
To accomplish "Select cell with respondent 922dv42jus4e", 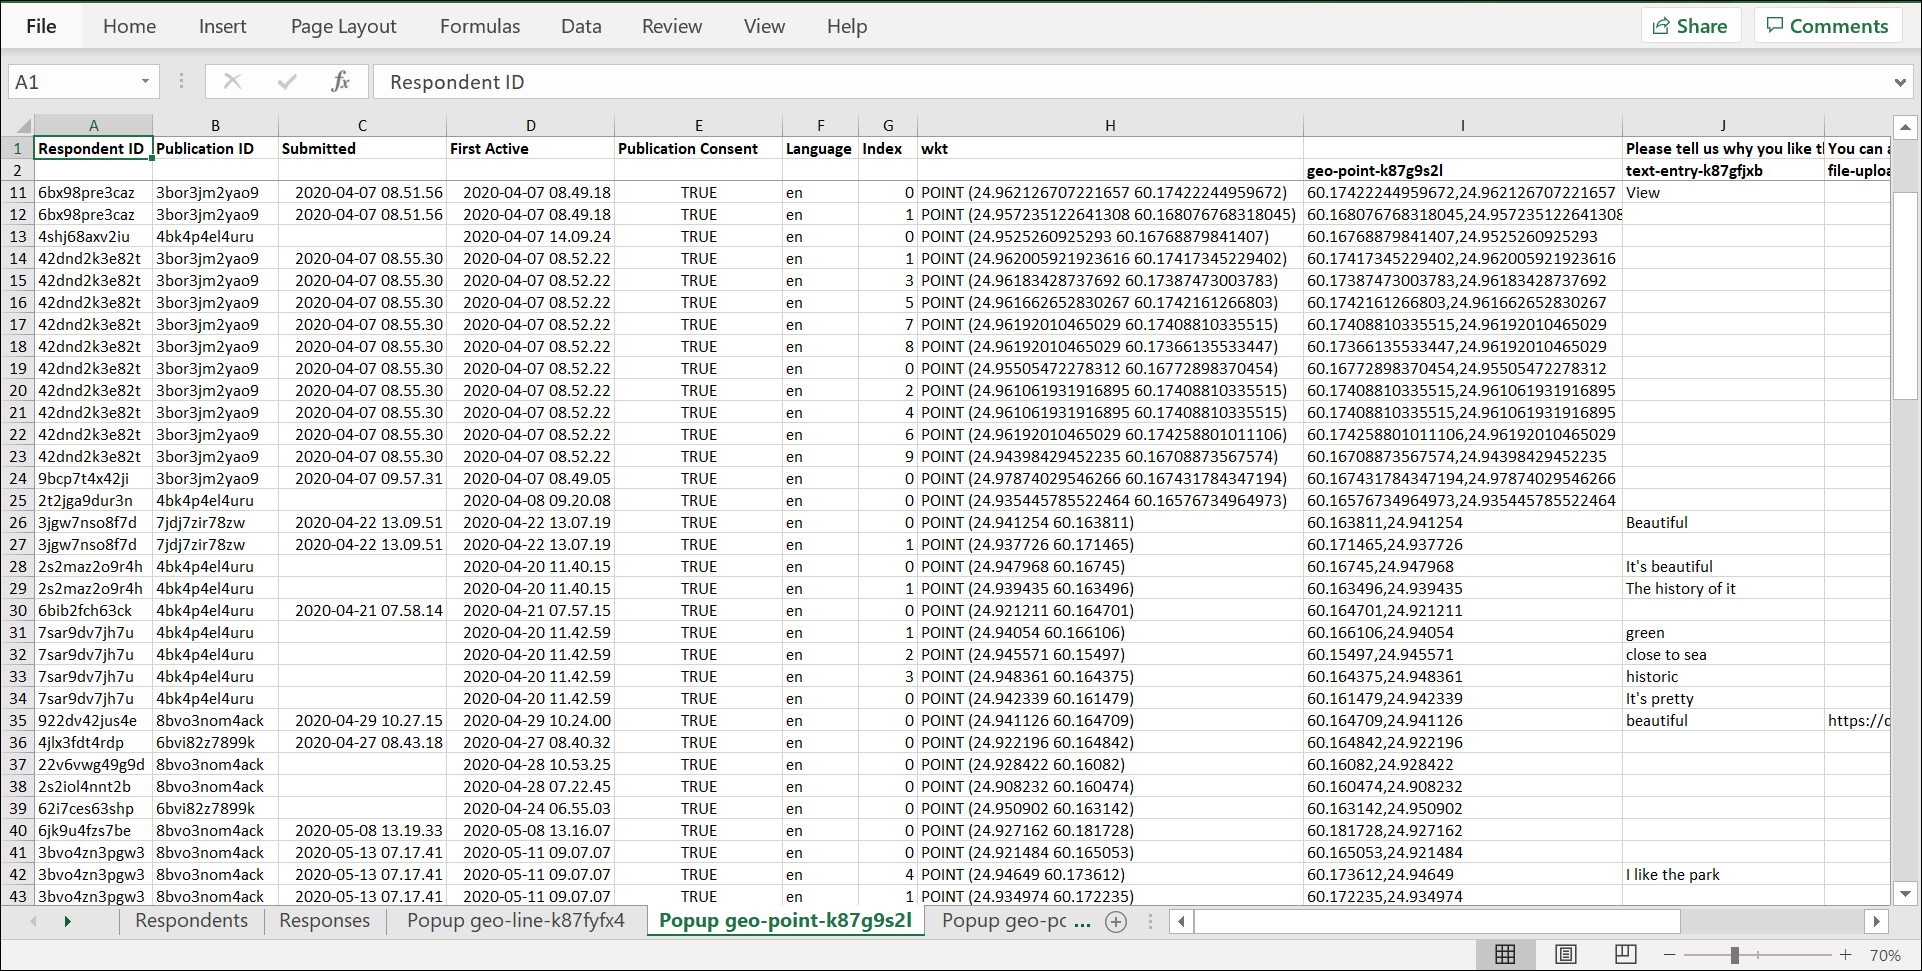I will 93,721.
